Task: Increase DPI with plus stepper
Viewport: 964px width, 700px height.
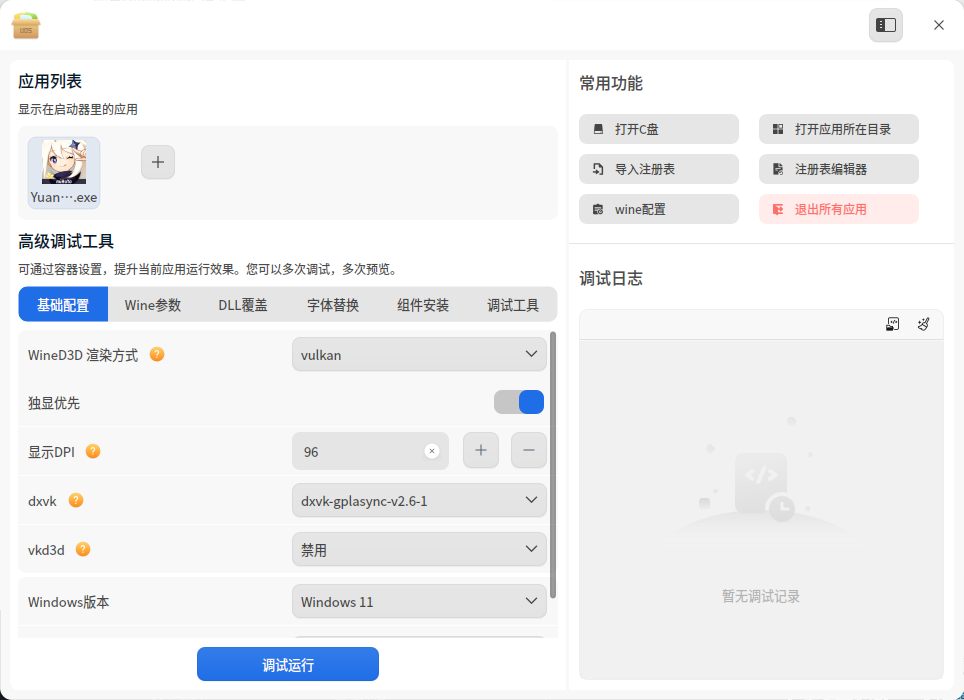Action: point(481,450)
